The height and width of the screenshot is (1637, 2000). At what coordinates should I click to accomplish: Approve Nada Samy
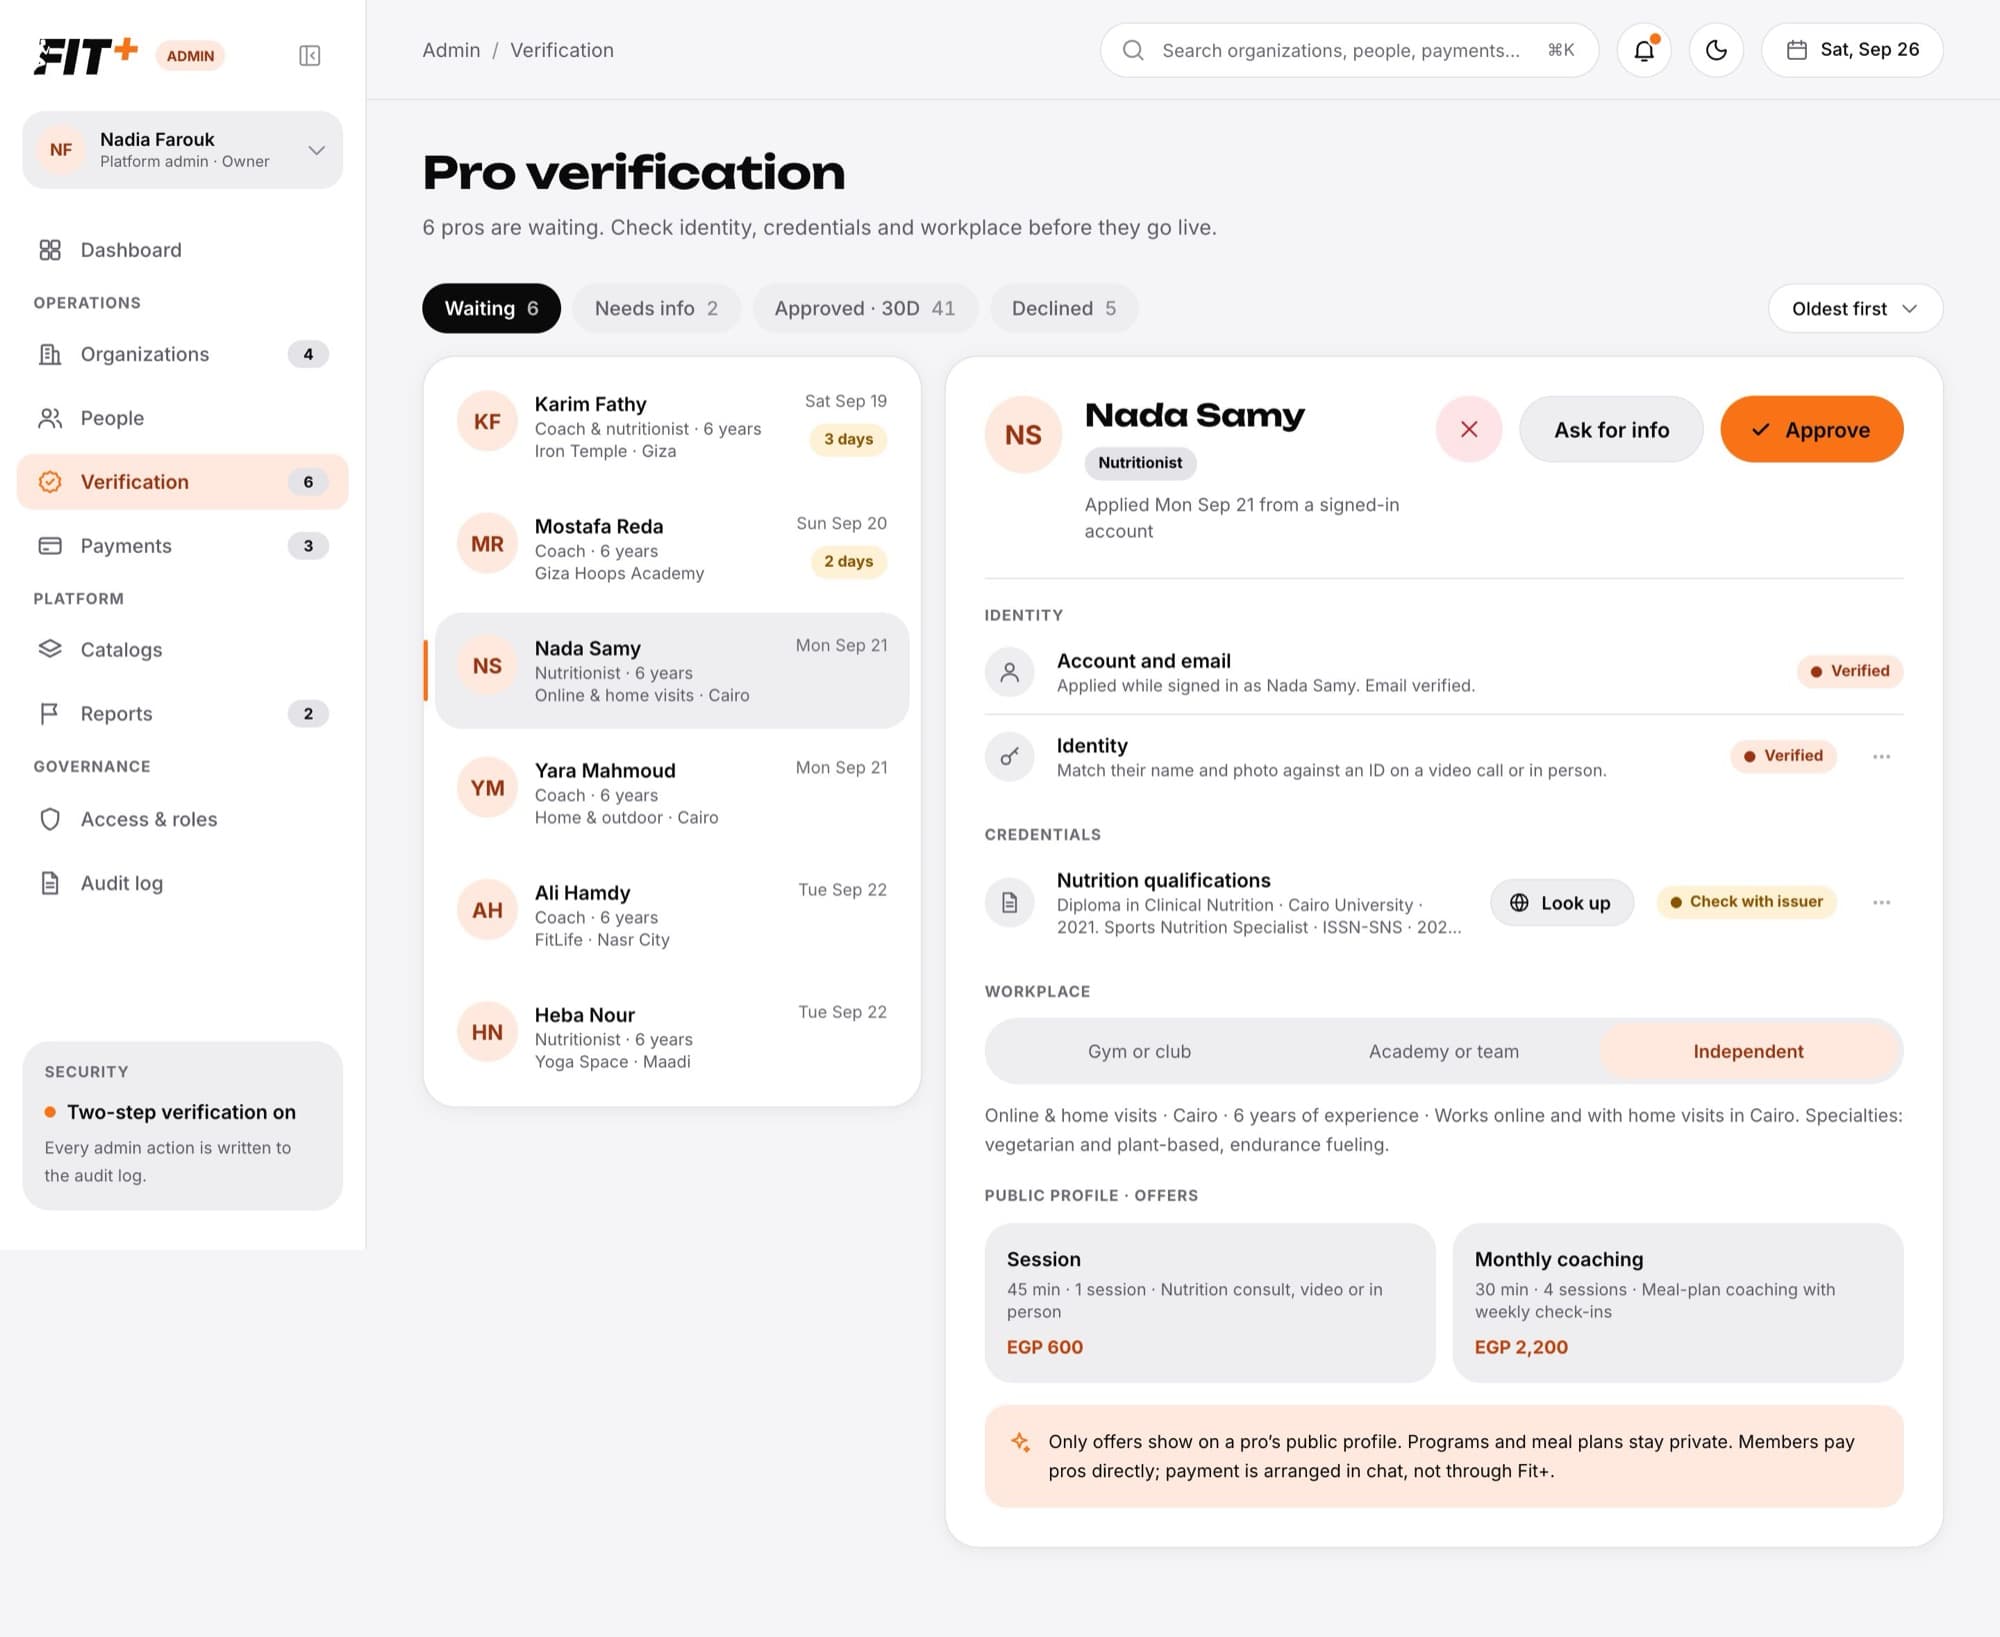(1811, 430)
